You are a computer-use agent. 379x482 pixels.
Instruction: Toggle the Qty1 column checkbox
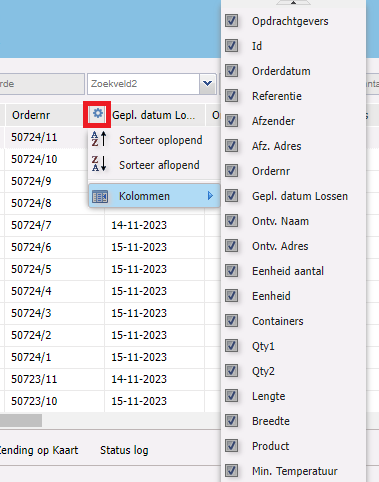[231, 346]
